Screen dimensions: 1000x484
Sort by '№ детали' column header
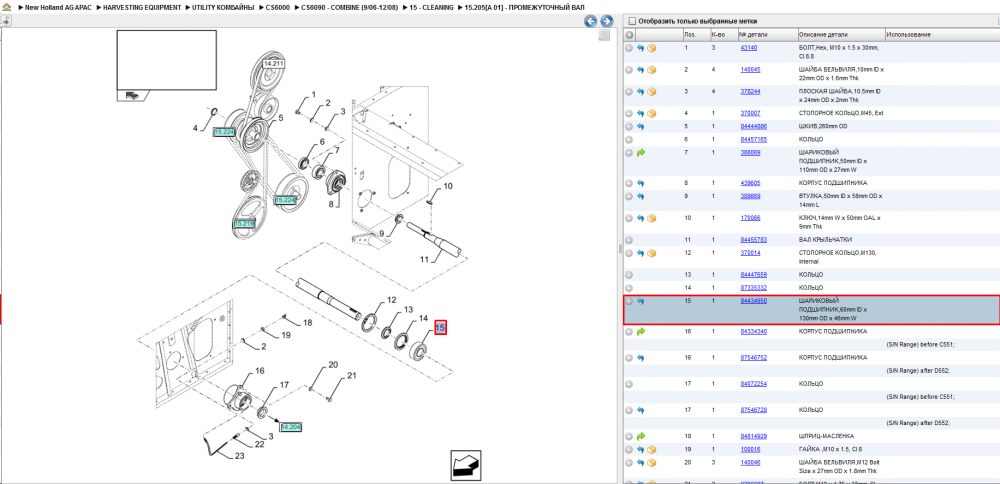[x=767, y=34]
